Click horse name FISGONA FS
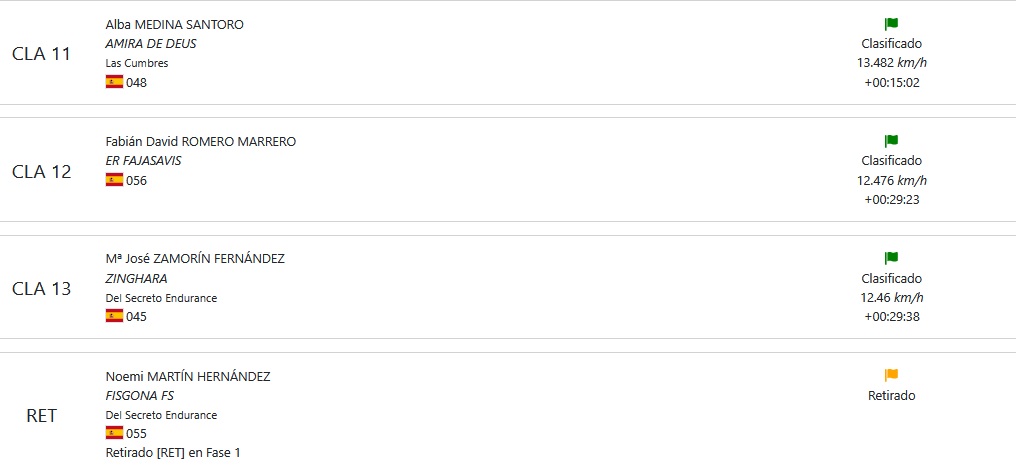Image resolution: width=1016 pixels, height=471 pixels. click(x=139, y=396)
